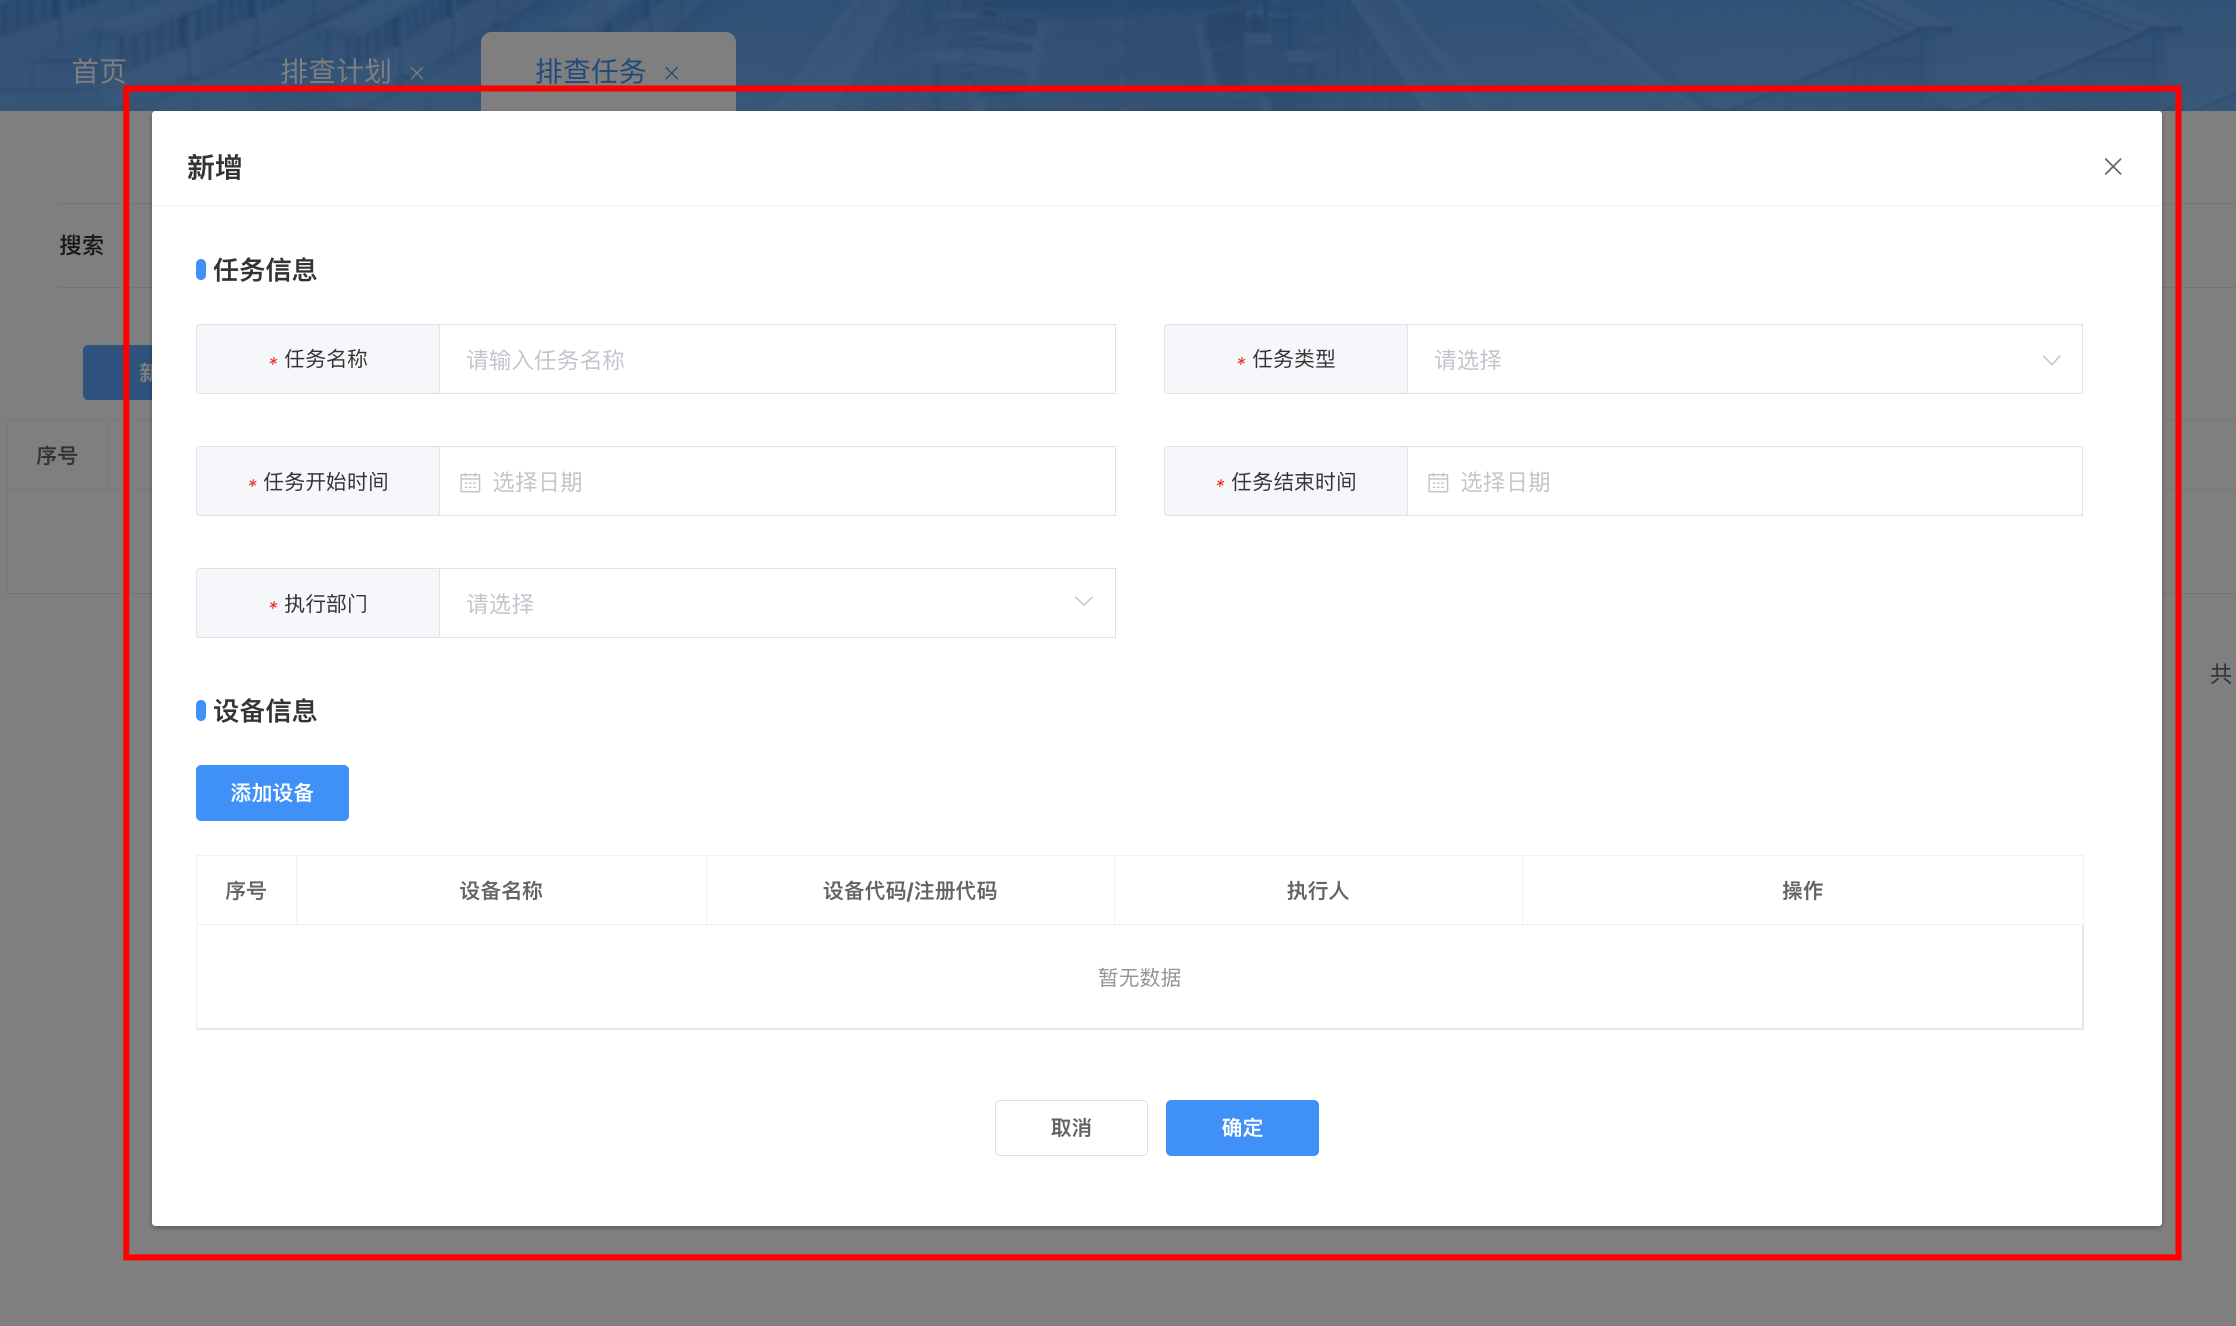
Task: Confirm with the 确定 button
Action: (x=1242, y=1128)
